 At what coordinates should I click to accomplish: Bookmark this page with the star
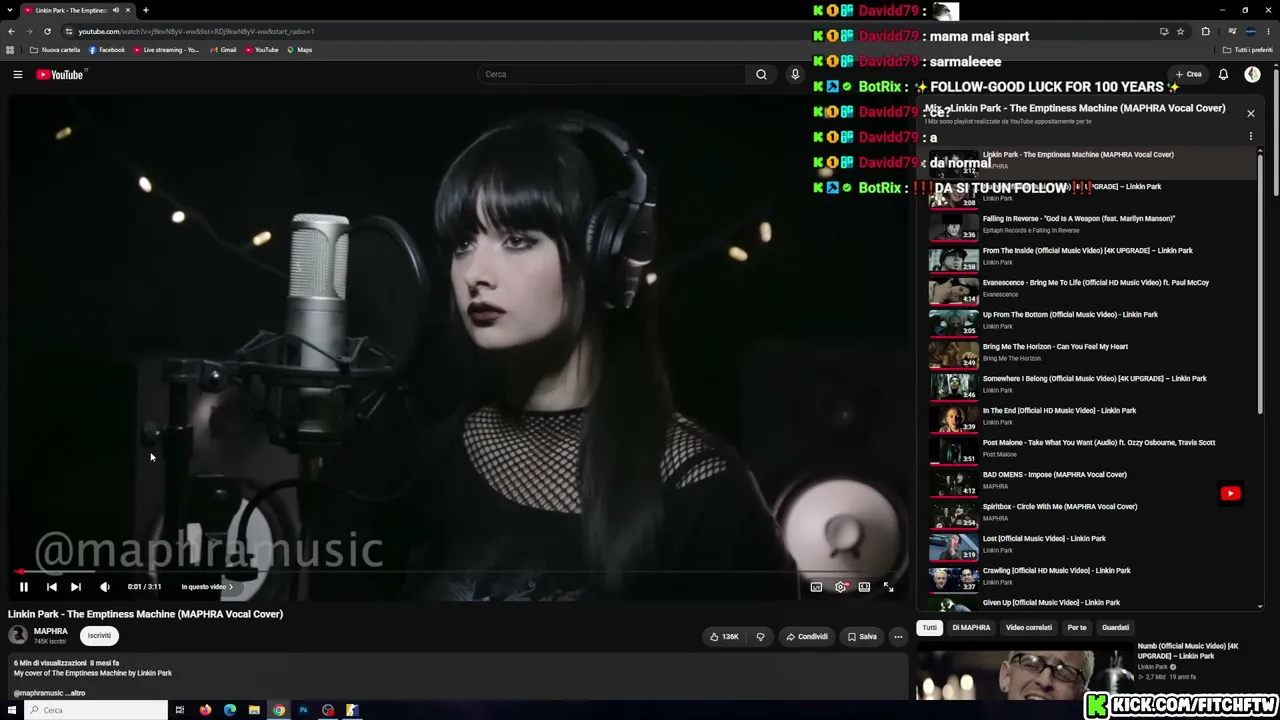[1180, 31]
